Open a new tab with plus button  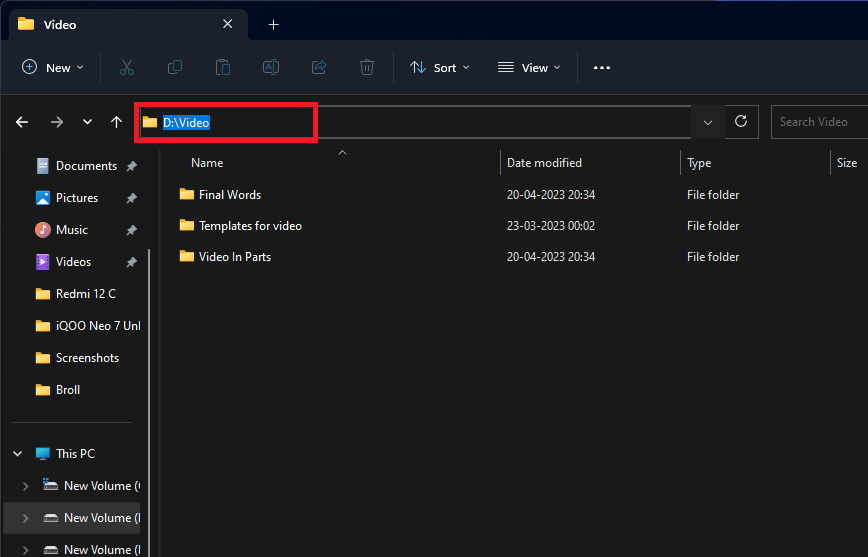273,24
